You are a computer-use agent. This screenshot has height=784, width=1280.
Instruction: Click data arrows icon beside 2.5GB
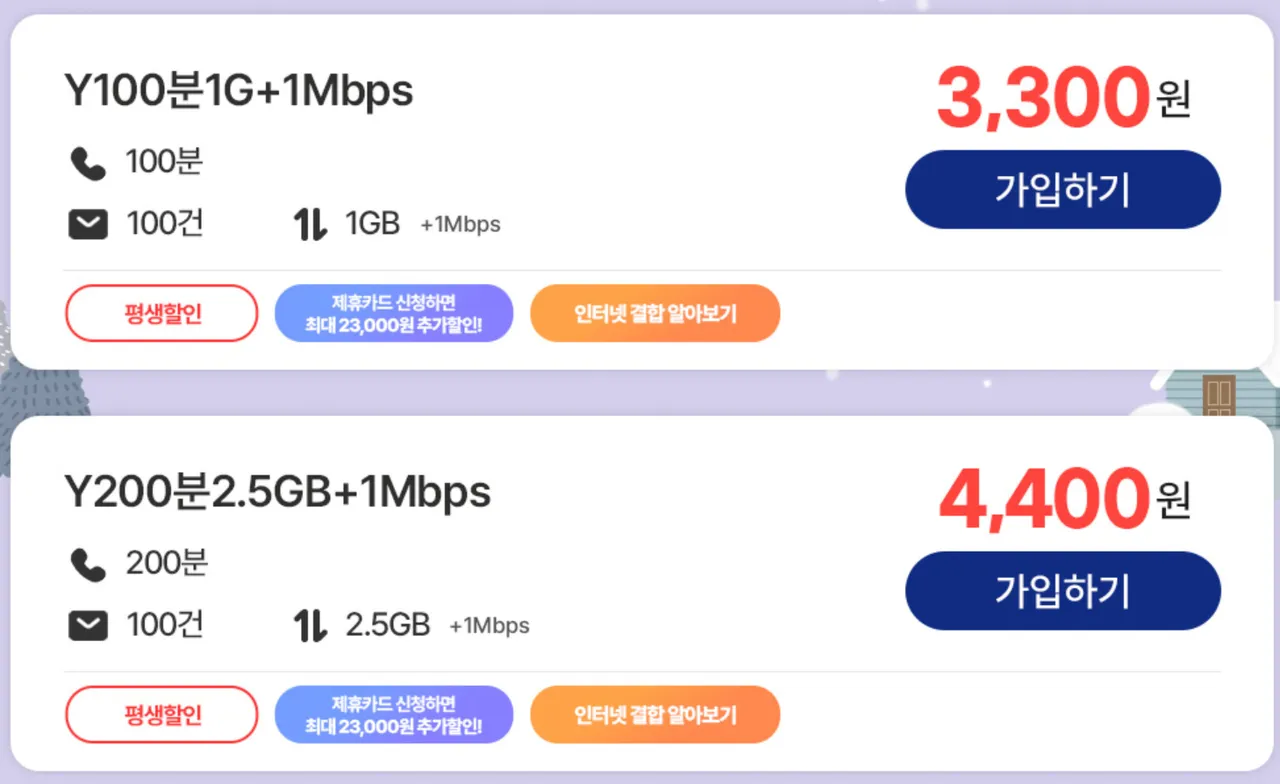coord(311,627)
